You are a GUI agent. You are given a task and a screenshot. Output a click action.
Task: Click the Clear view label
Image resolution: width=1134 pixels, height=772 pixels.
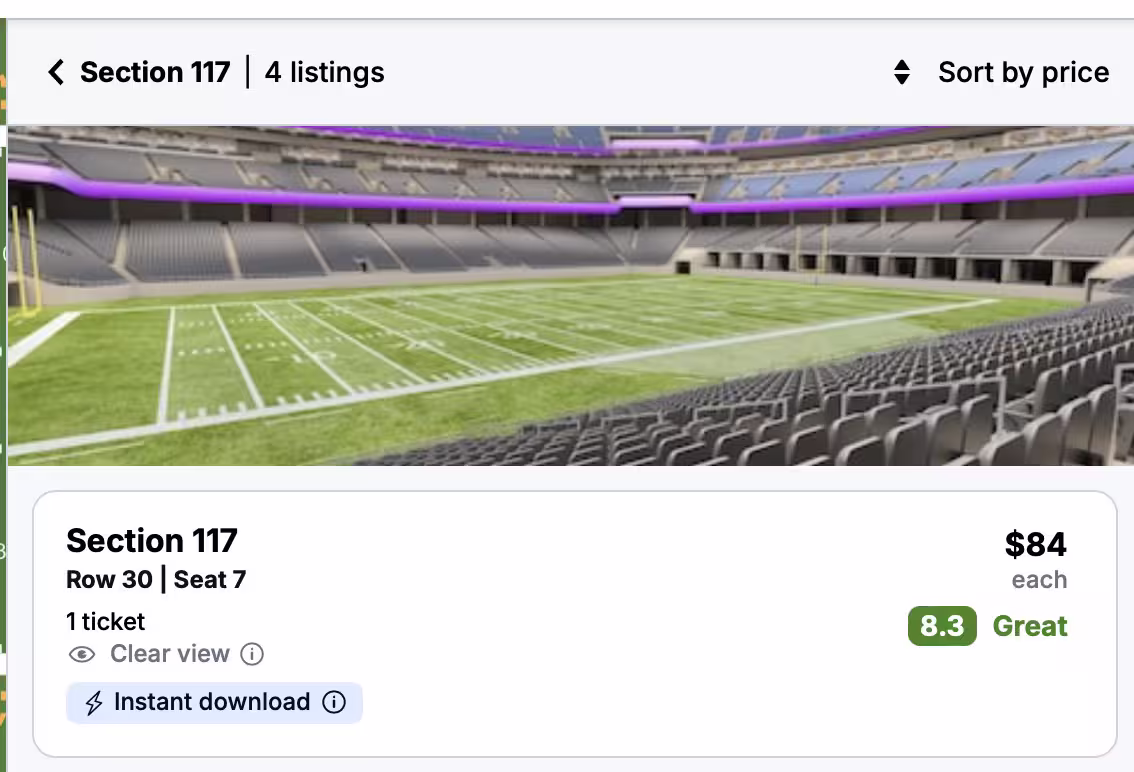[x=170, y=654]
